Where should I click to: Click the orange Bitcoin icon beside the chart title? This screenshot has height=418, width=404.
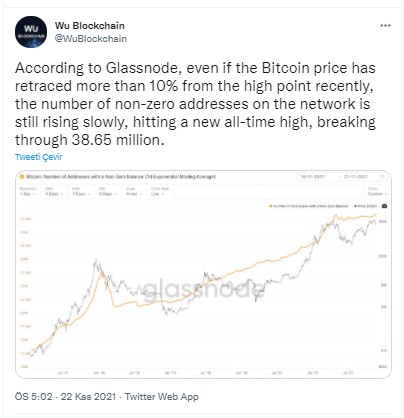(x=22, y=176)
